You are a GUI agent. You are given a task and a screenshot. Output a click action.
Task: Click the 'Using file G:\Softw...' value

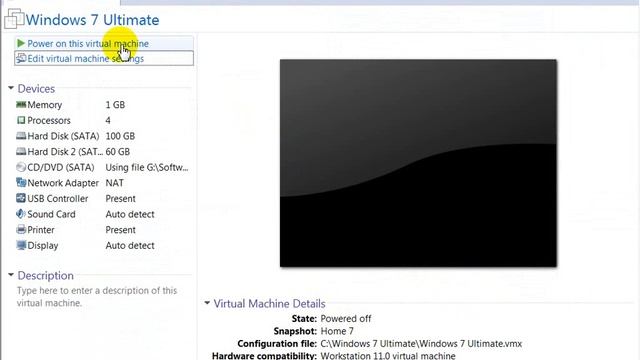[147, 167]
